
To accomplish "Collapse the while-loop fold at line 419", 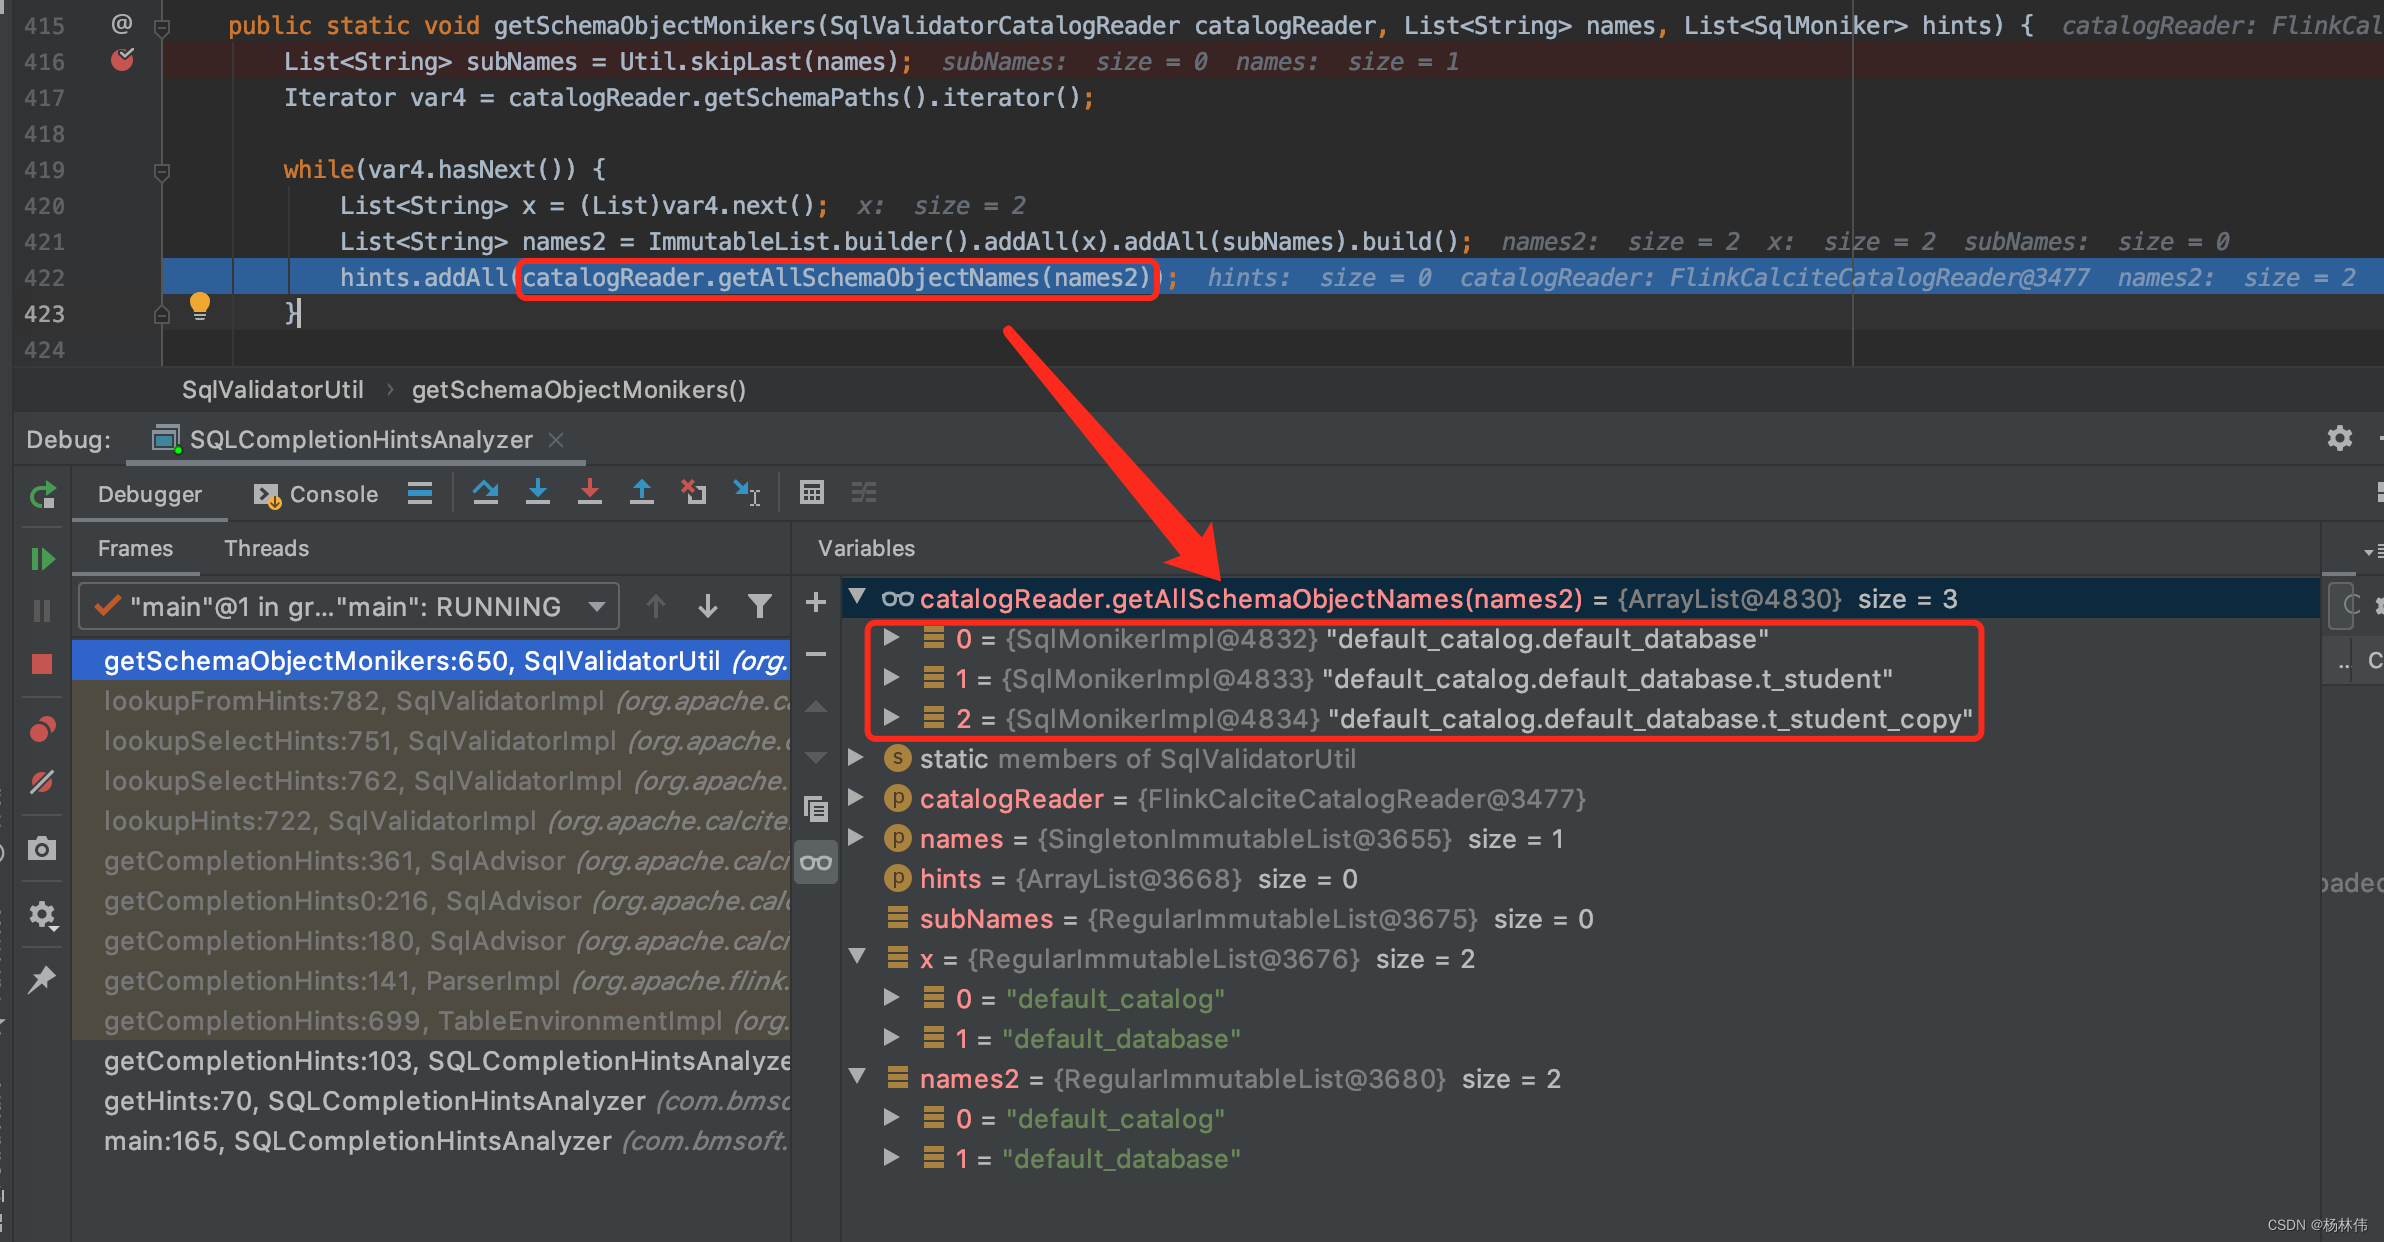I will [x=162, y=171].
